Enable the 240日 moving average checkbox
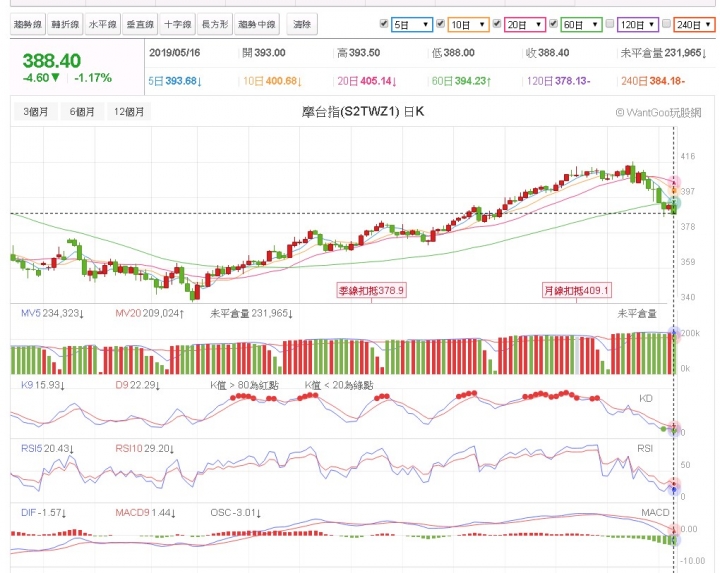Image resolution: width=720 pixels, height=573 pixels. (x=666, y=23)
